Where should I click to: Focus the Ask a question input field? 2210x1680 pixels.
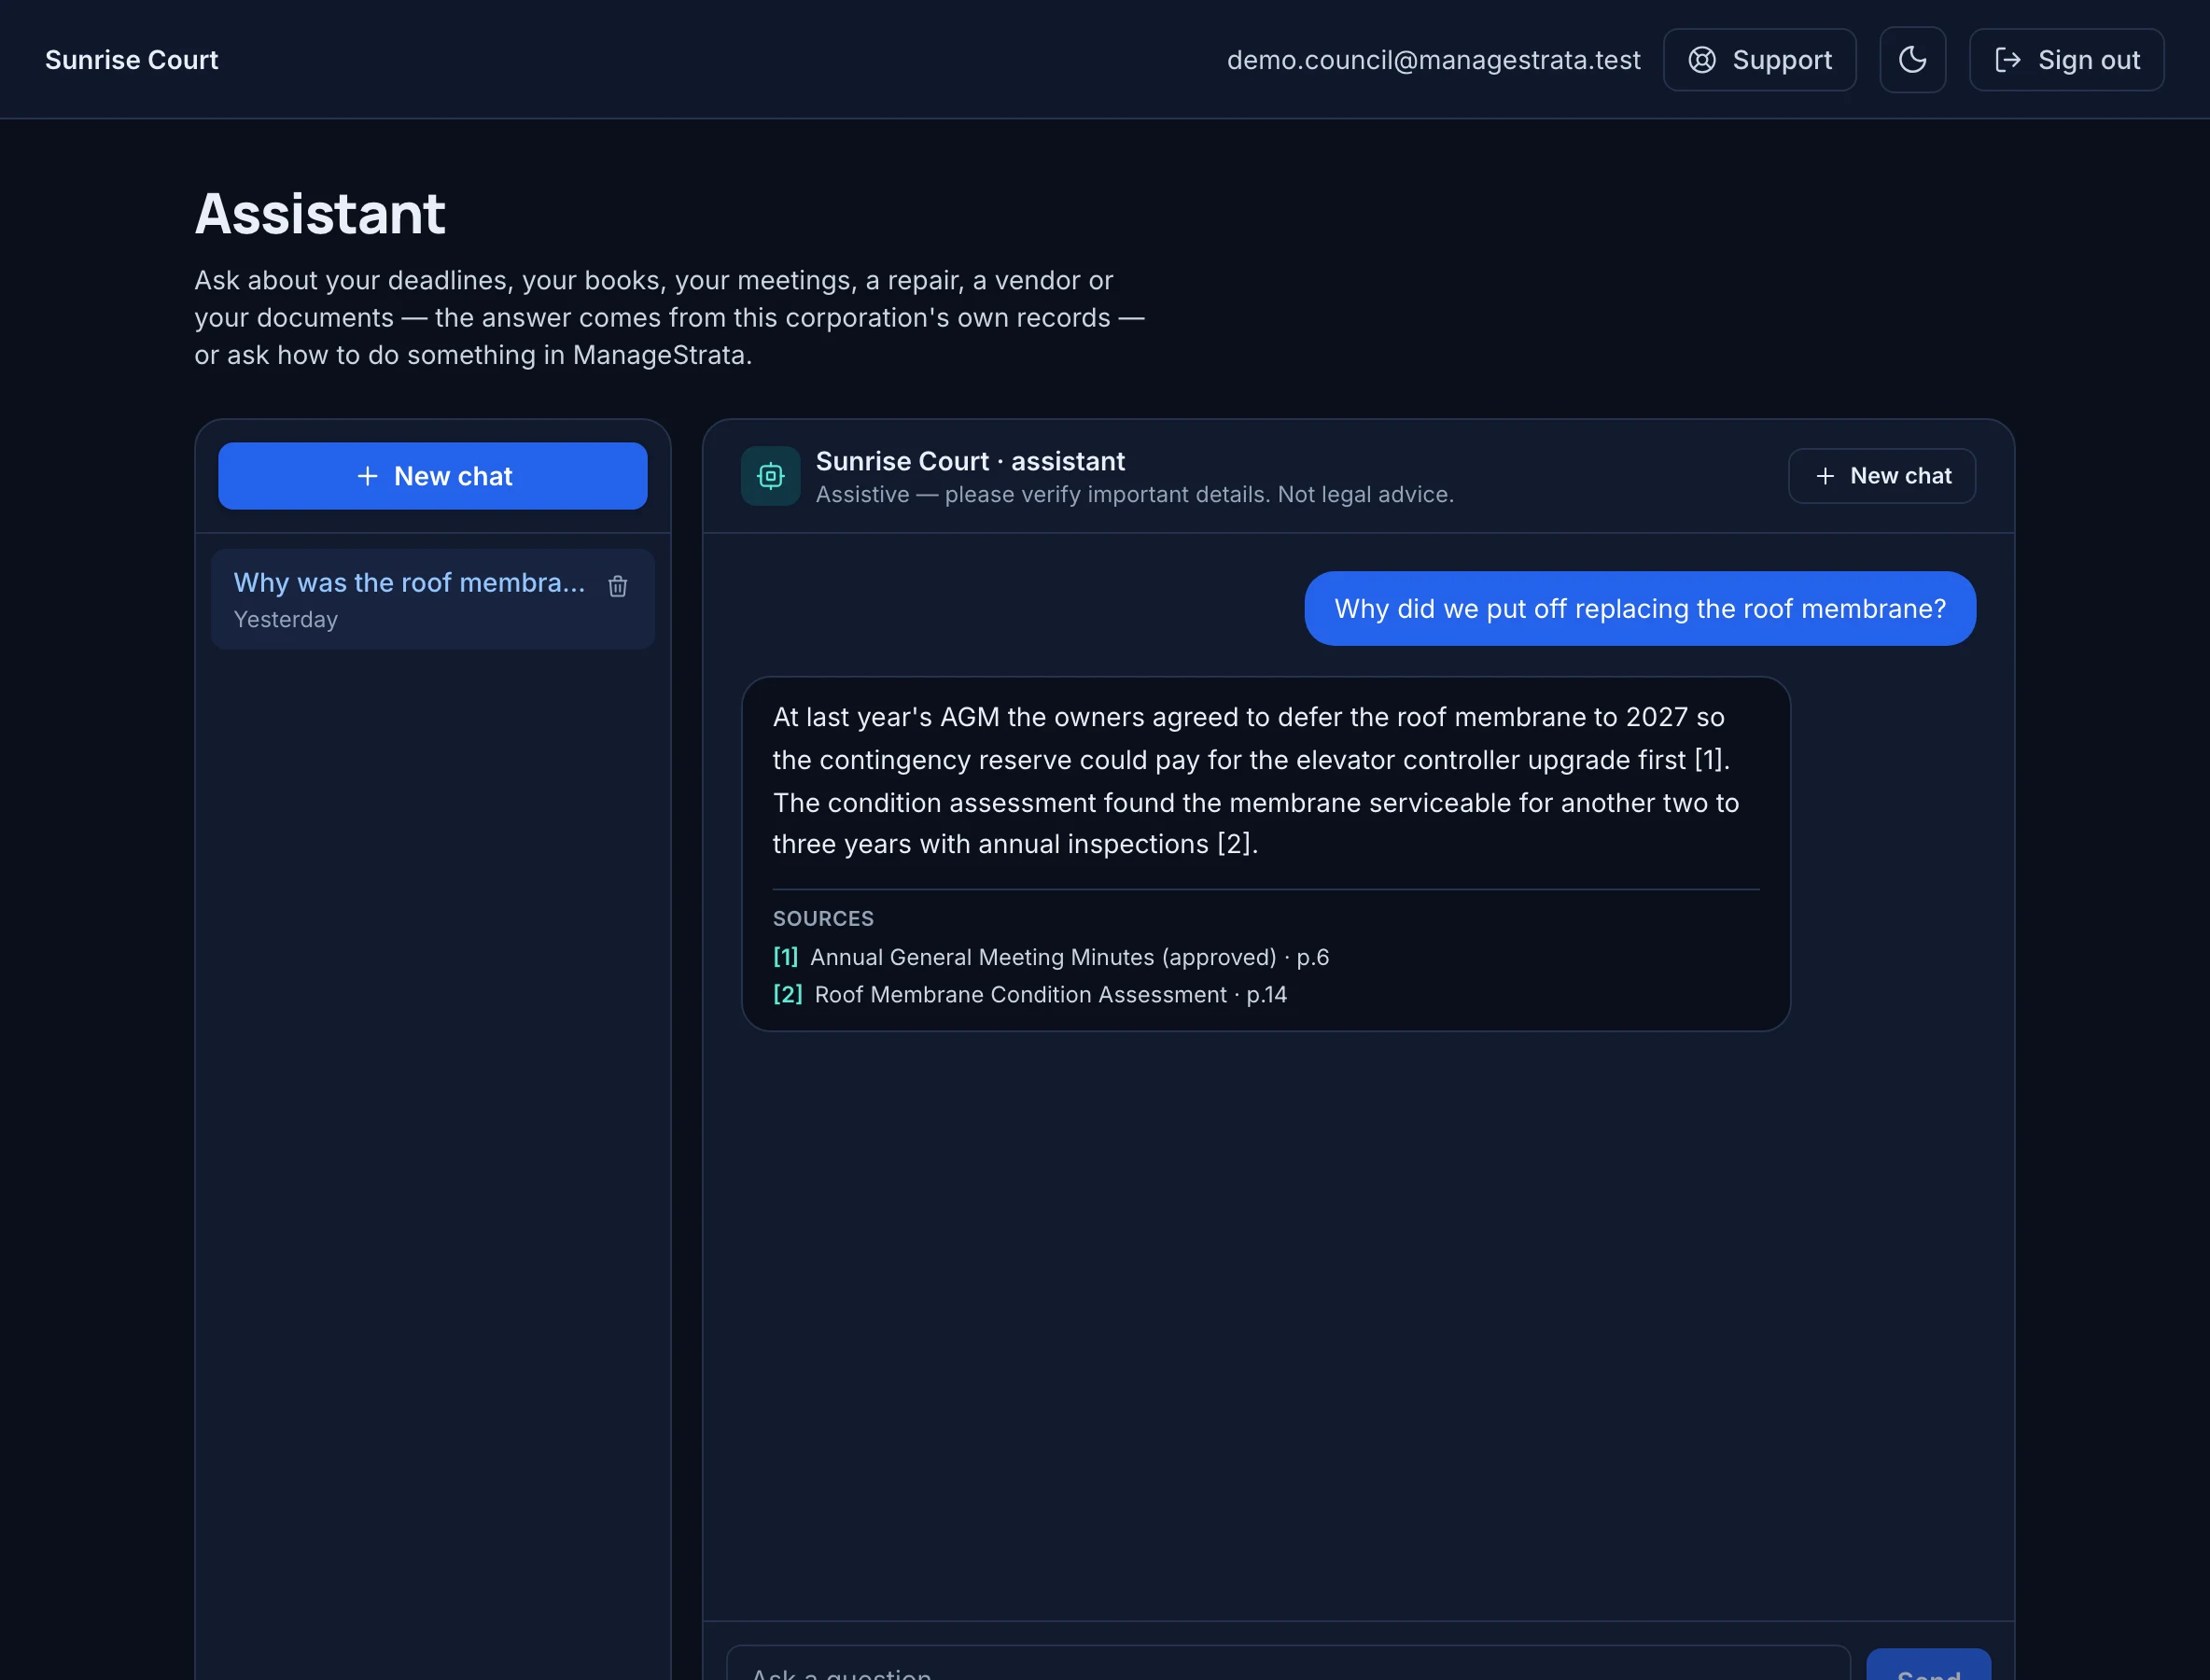(x=1288, y=1665)
